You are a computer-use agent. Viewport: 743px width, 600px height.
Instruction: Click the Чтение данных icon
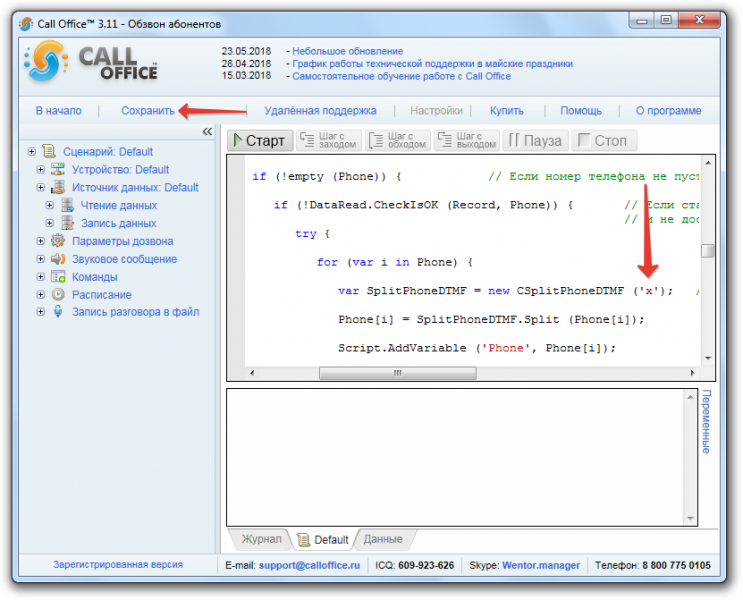[x=67, y=205]
